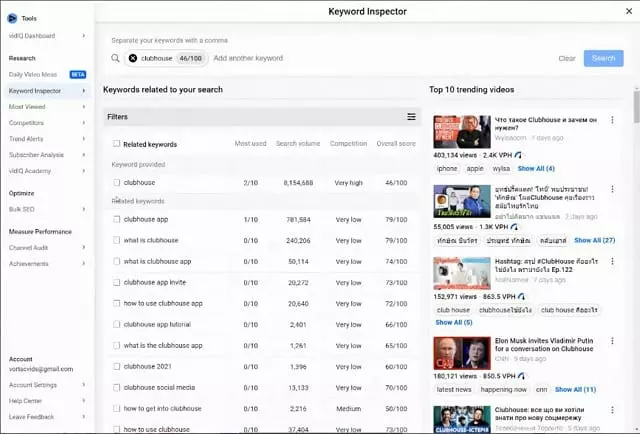This screenshot has width=640, height=434.
Task: Check the 'how to use clubhouse app' row
Action: [116, 303]
